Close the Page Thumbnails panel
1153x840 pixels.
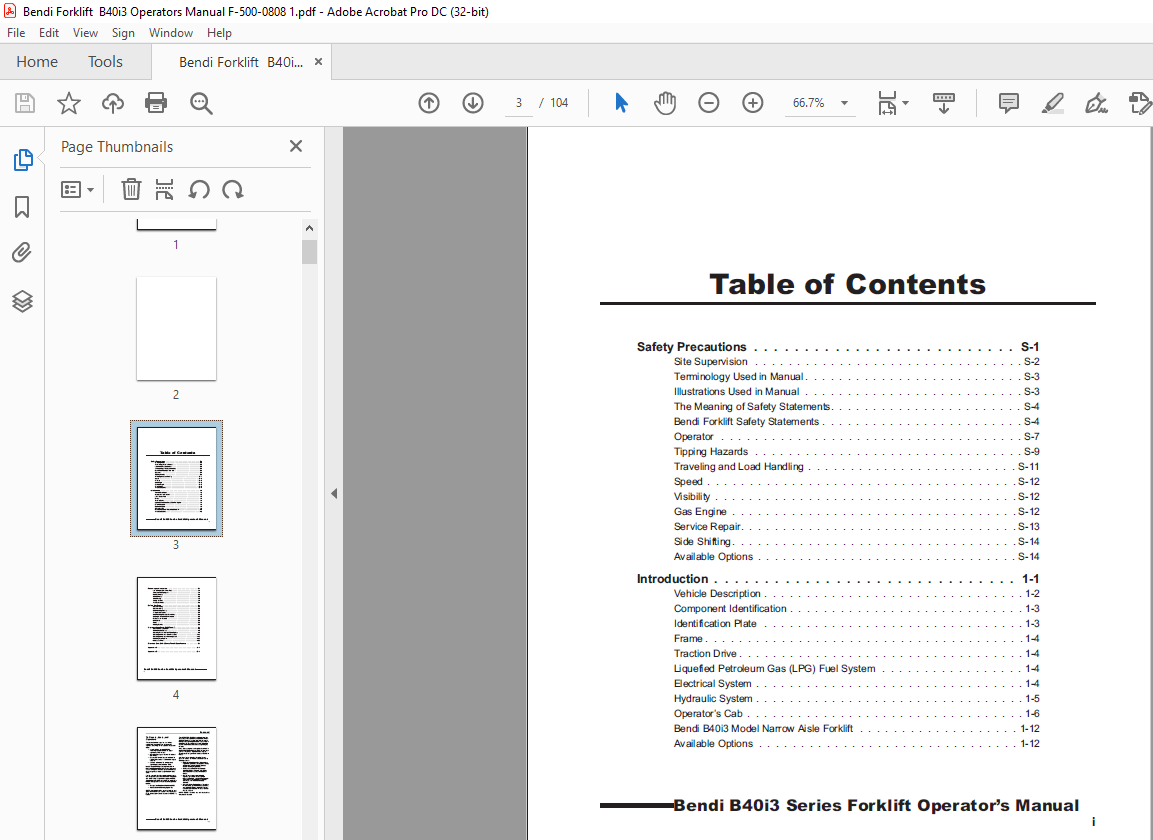296,146
